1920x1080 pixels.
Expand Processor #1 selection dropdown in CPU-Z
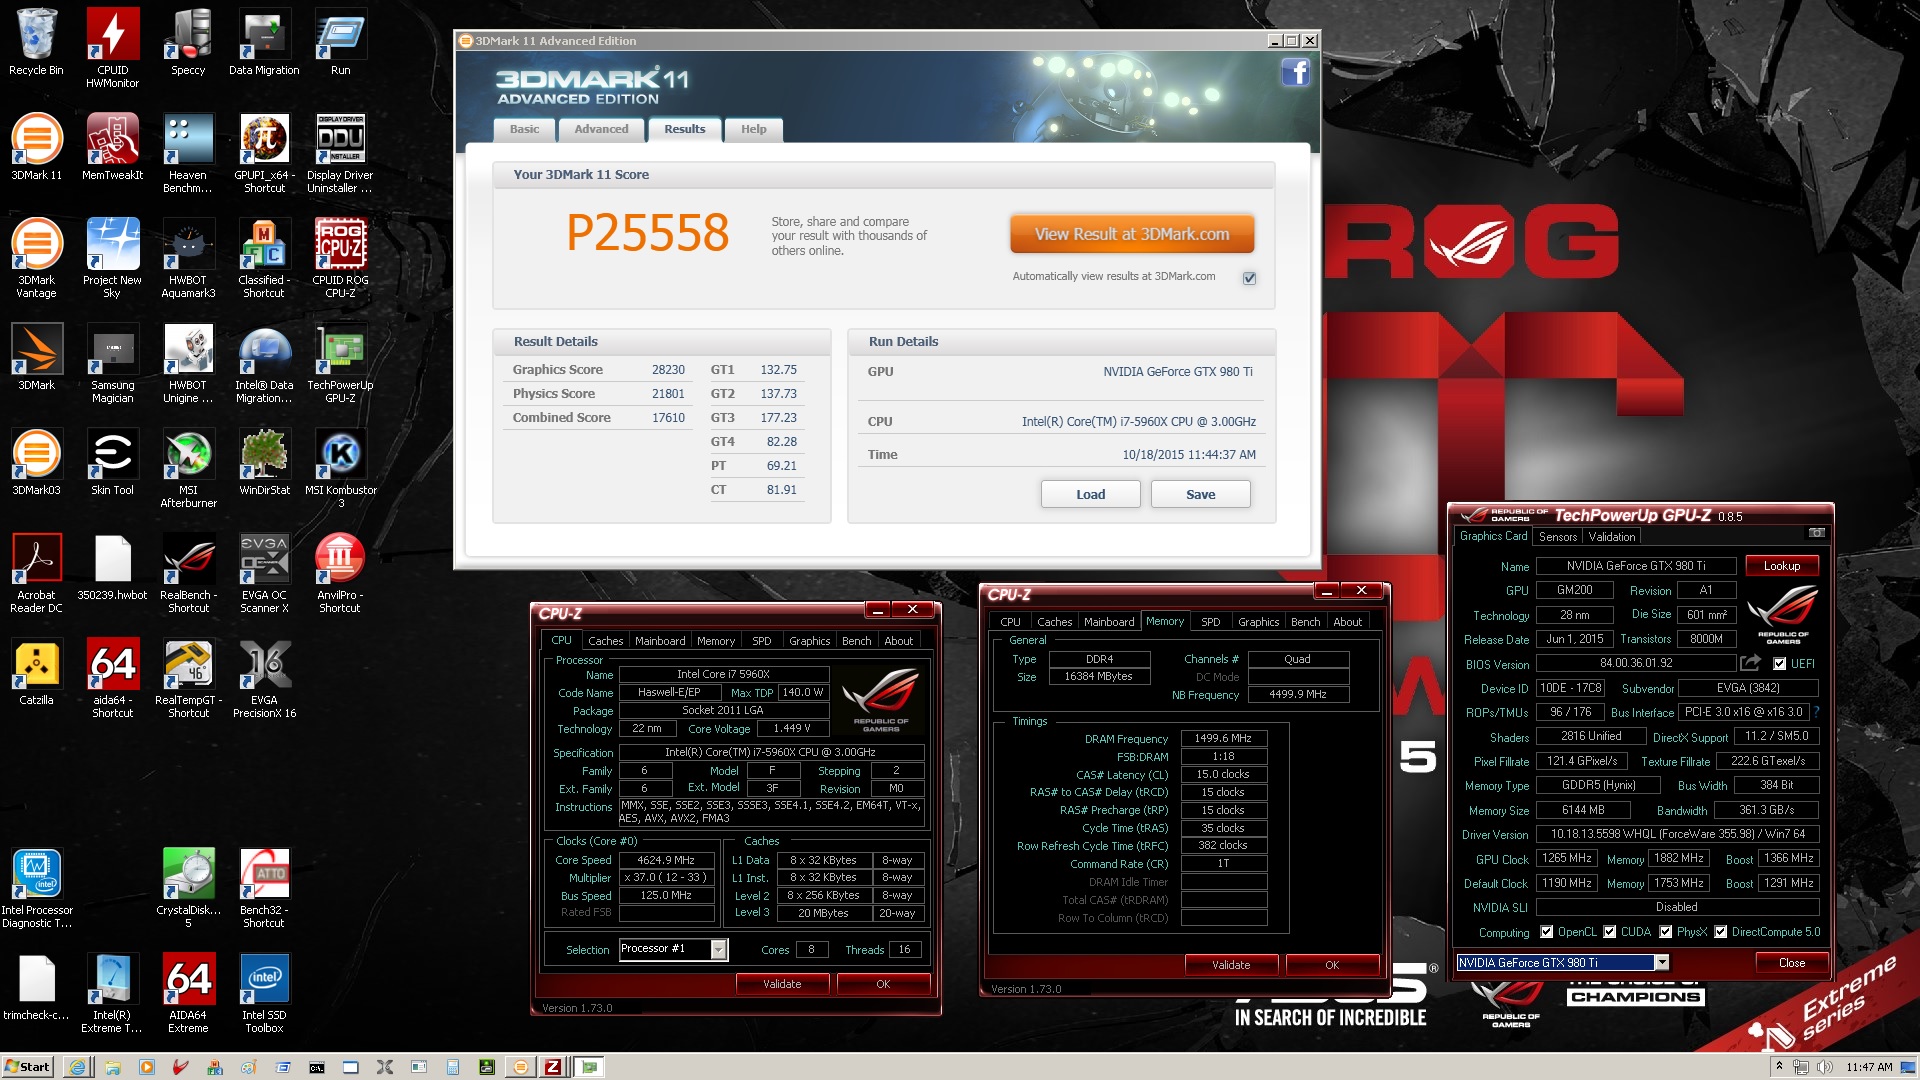[718, 949]
